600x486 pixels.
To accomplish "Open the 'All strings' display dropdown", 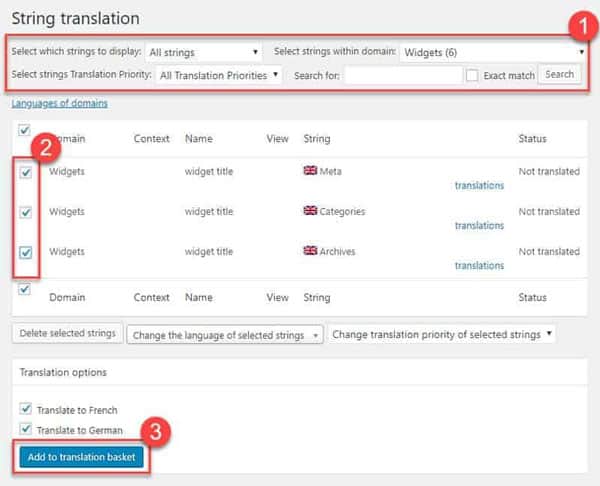I will pos(203,51).
